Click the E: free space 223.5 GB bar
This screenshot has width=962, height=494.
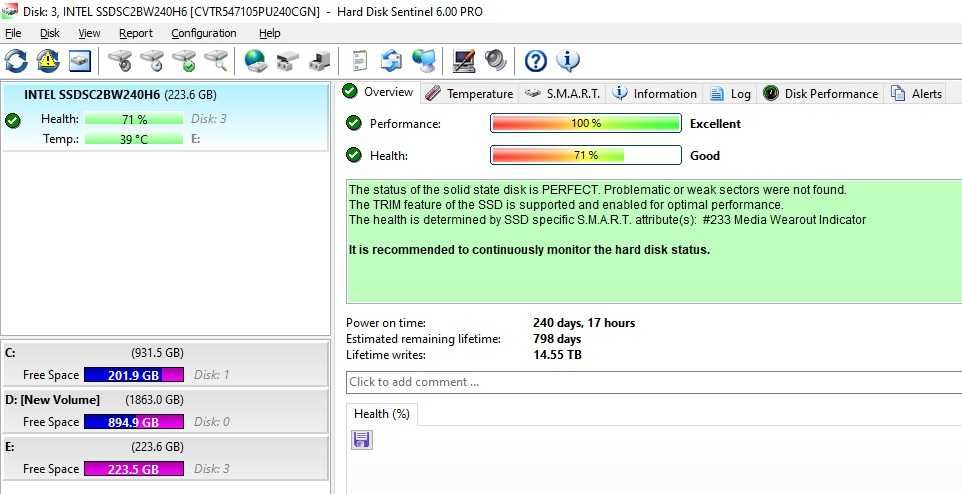coord(134,469)
